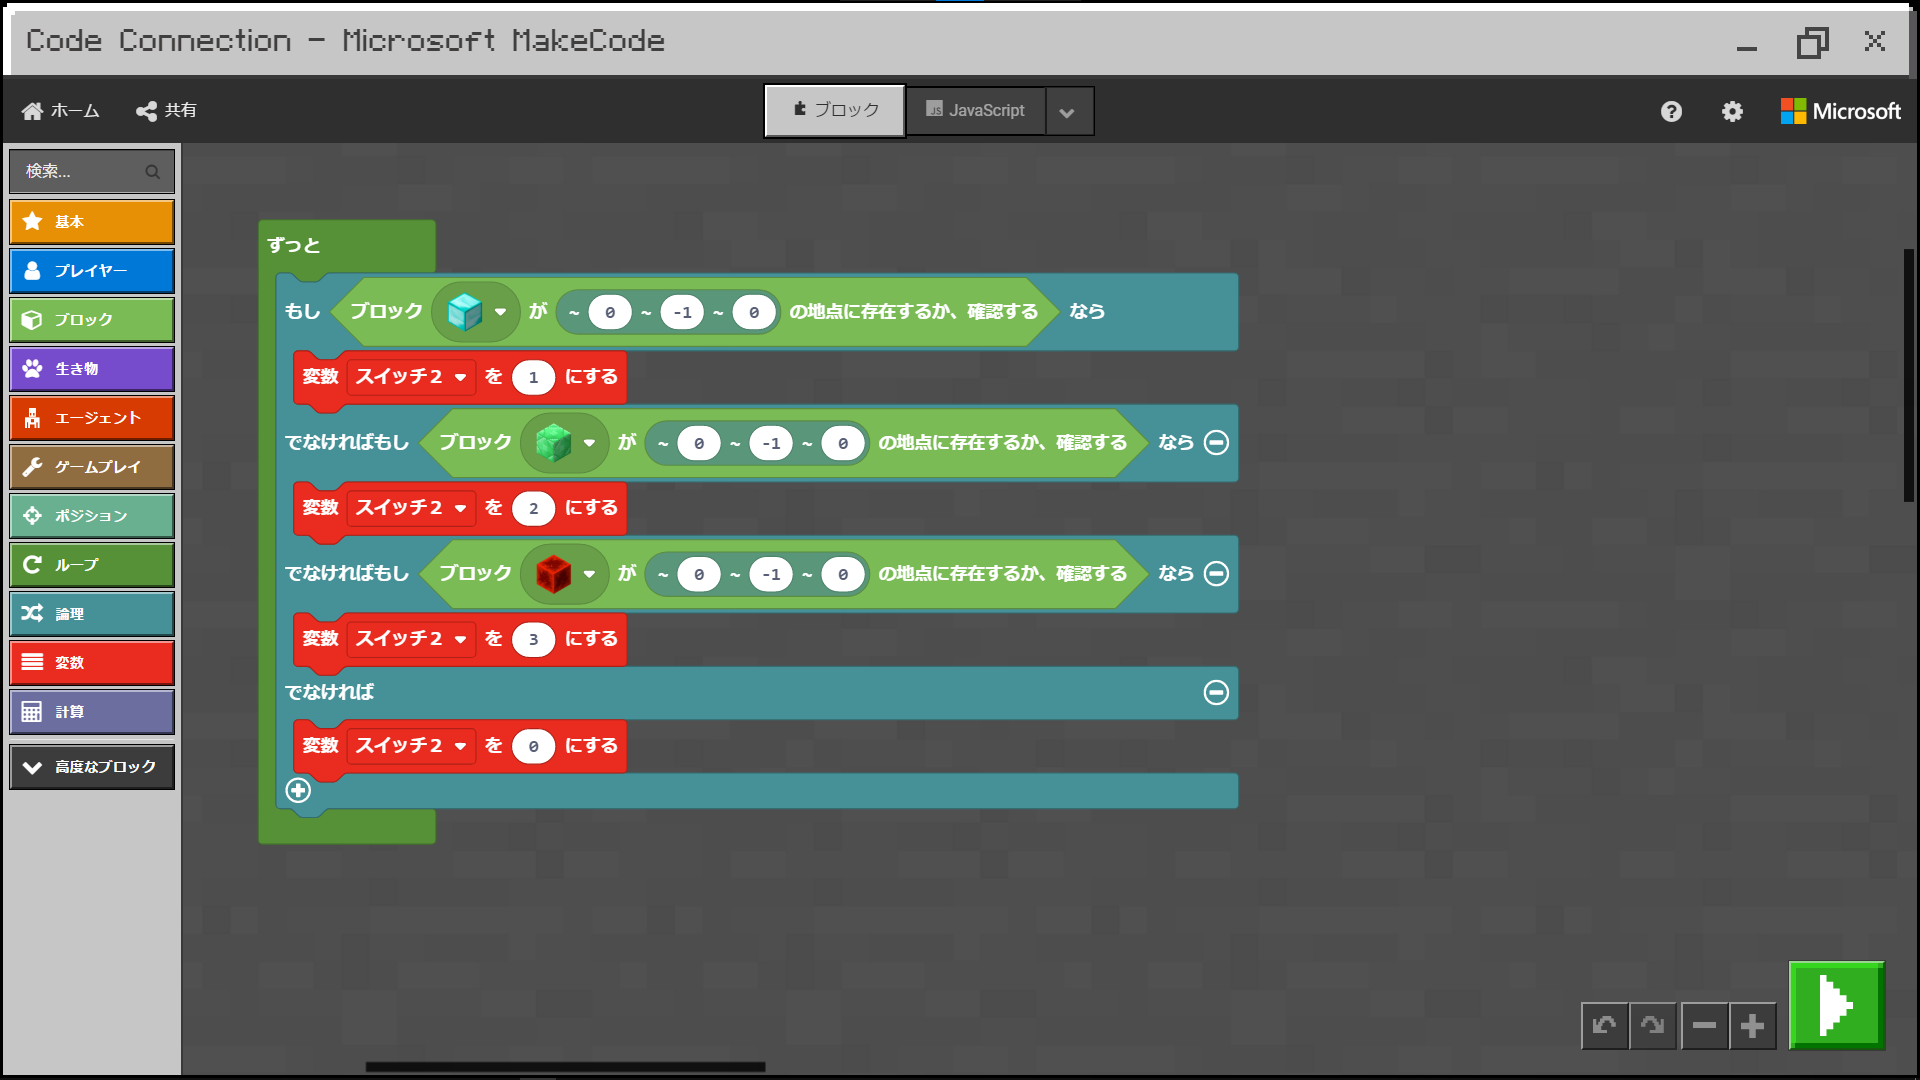
Task: Open the エージェント category
Action: click(x=92, y=417)
